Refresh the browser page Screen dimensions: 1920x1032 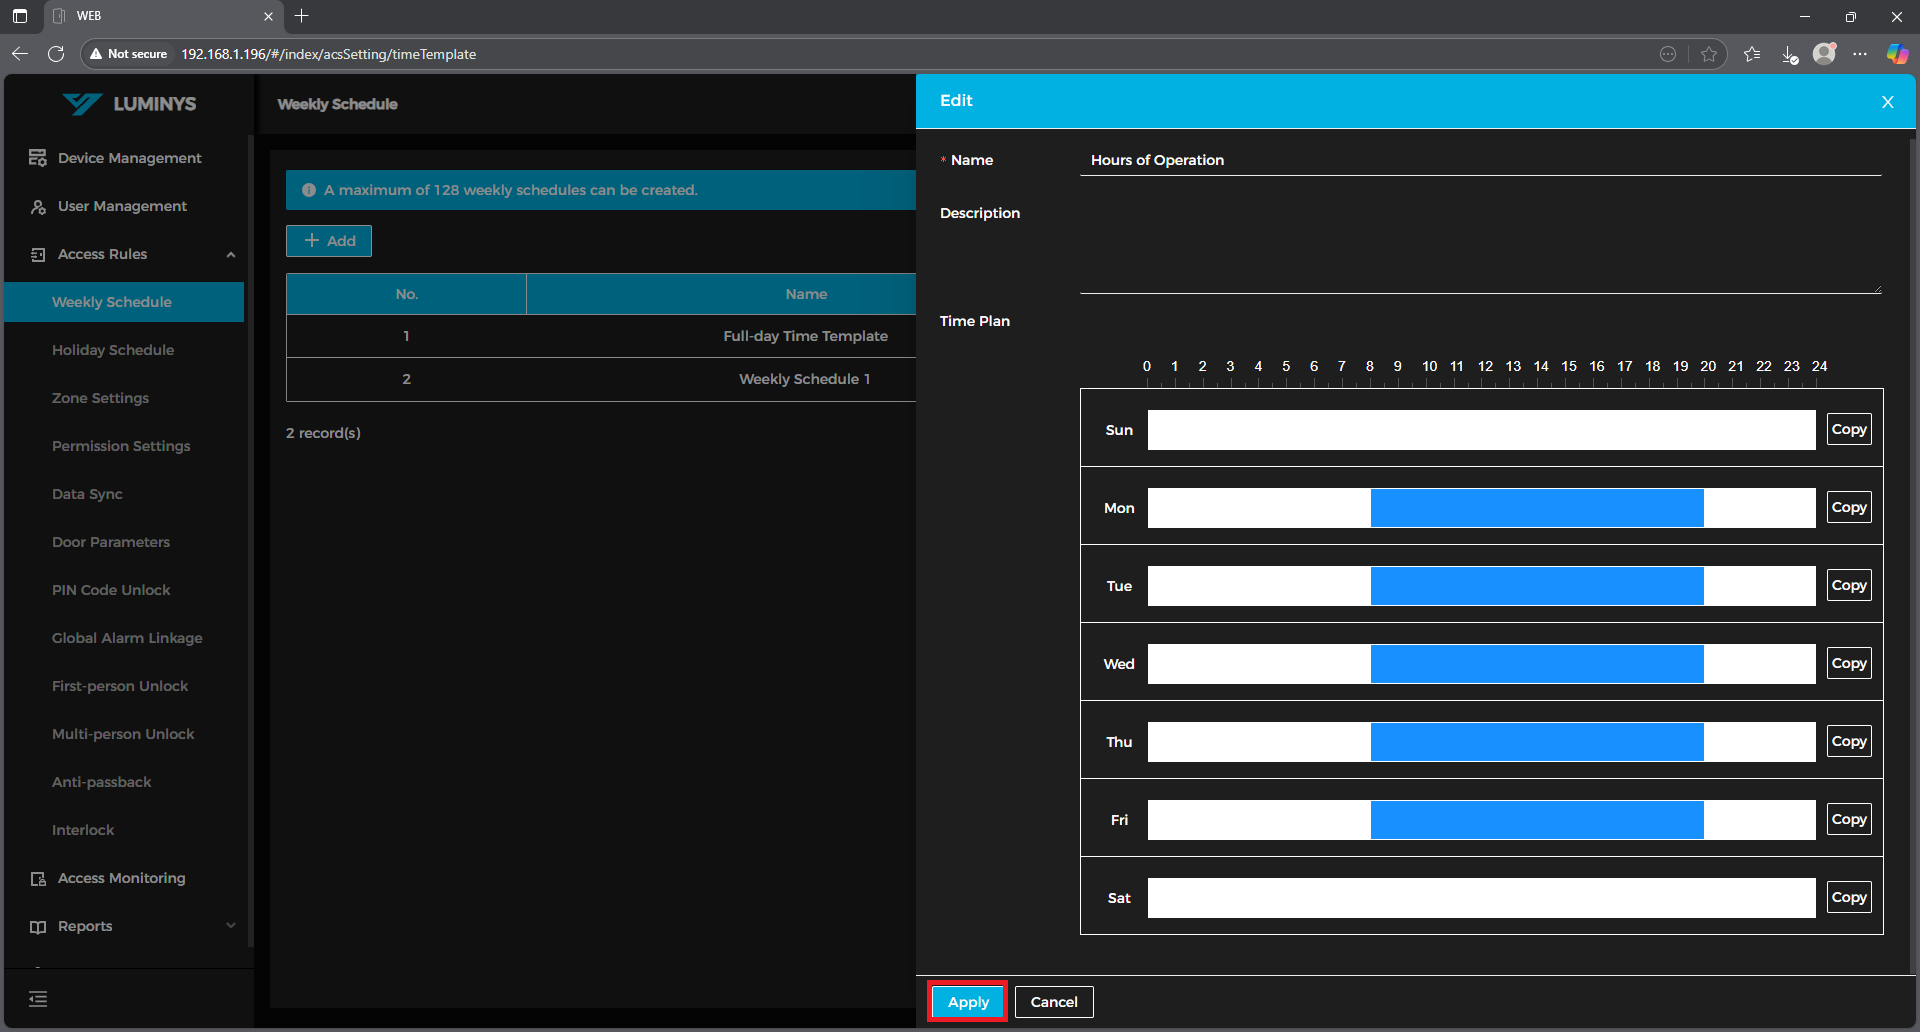click(x=56, y=54)
